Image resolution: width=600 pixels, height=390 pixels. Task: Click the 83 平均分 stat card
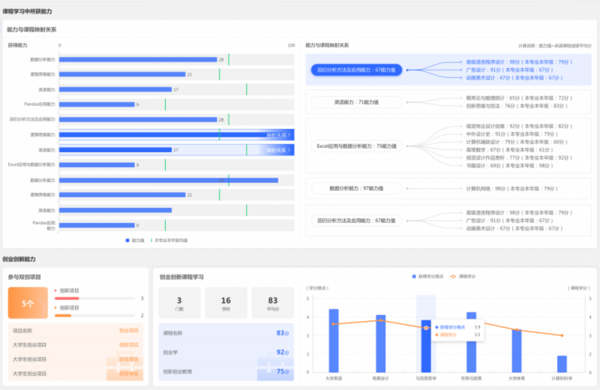pyautogui.click(x=273, y=303)
